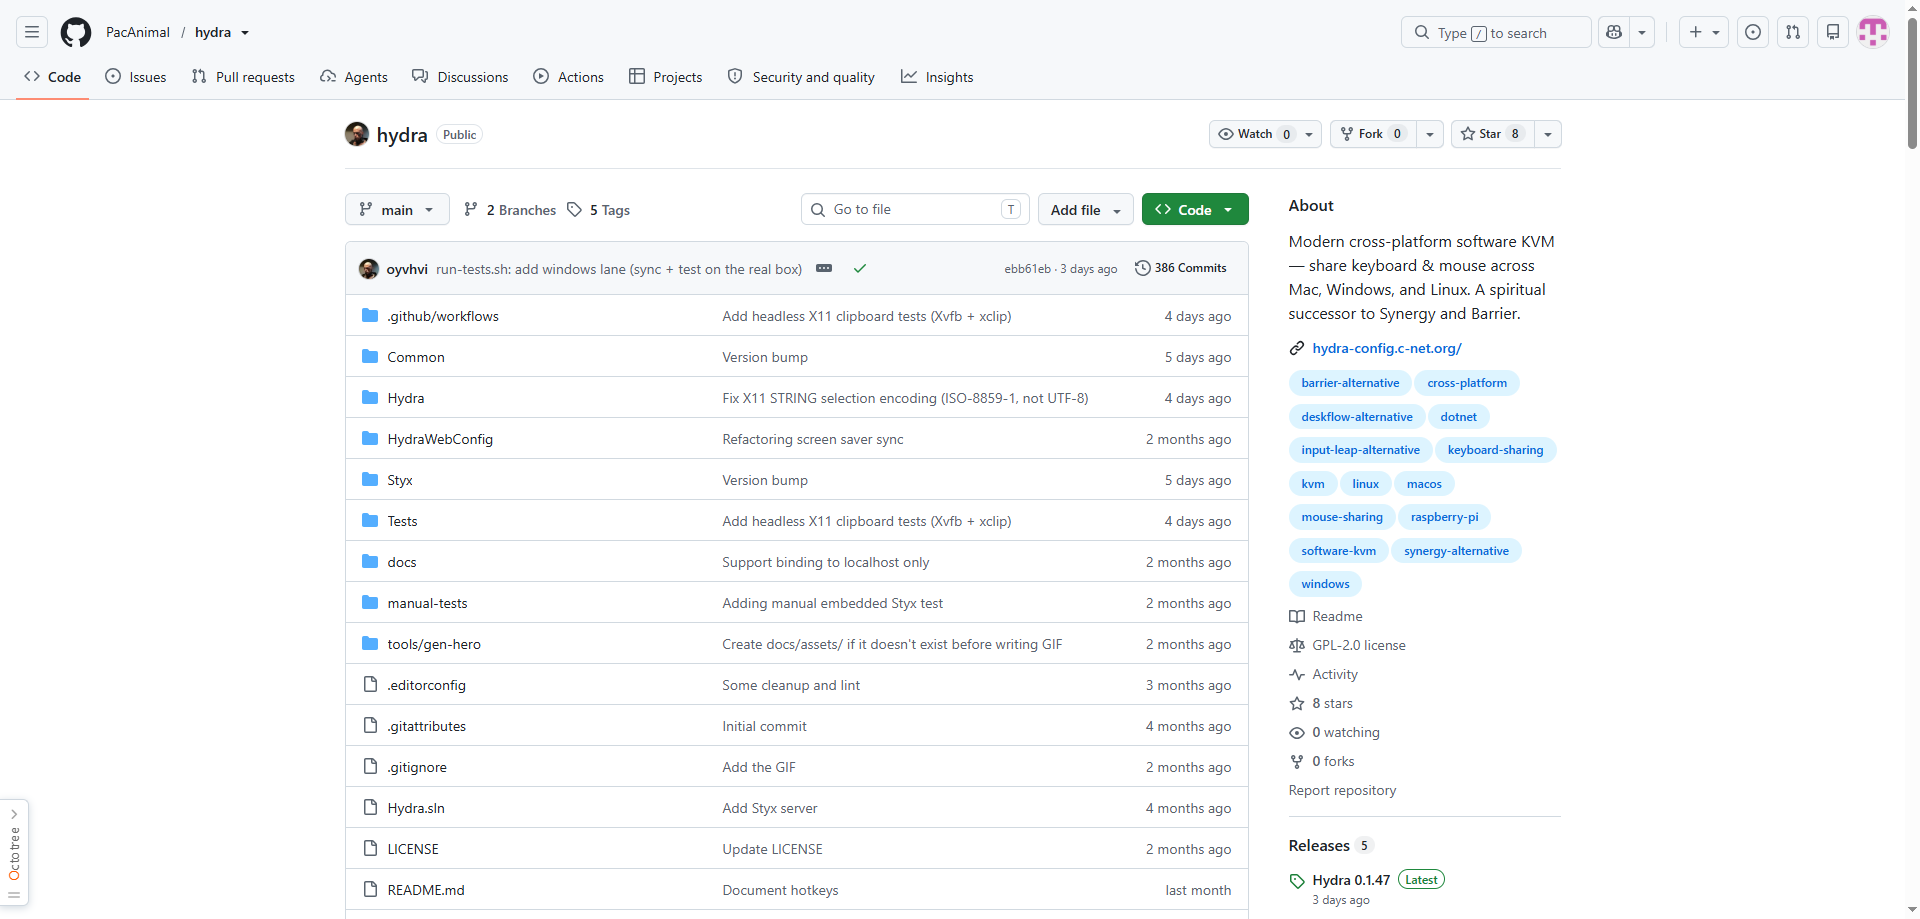Open the user avatar menu
Image resolution: width=1920 pixels, height=919 pixels.
[x=1873, y=32]
